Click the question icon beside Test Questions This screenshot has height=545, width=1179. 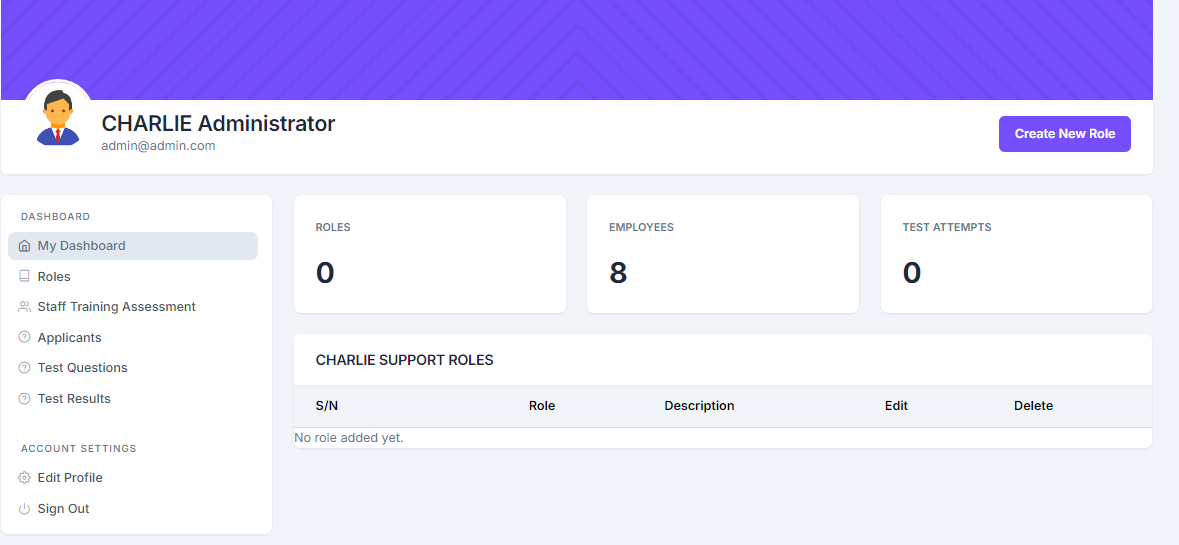[25, 368]
